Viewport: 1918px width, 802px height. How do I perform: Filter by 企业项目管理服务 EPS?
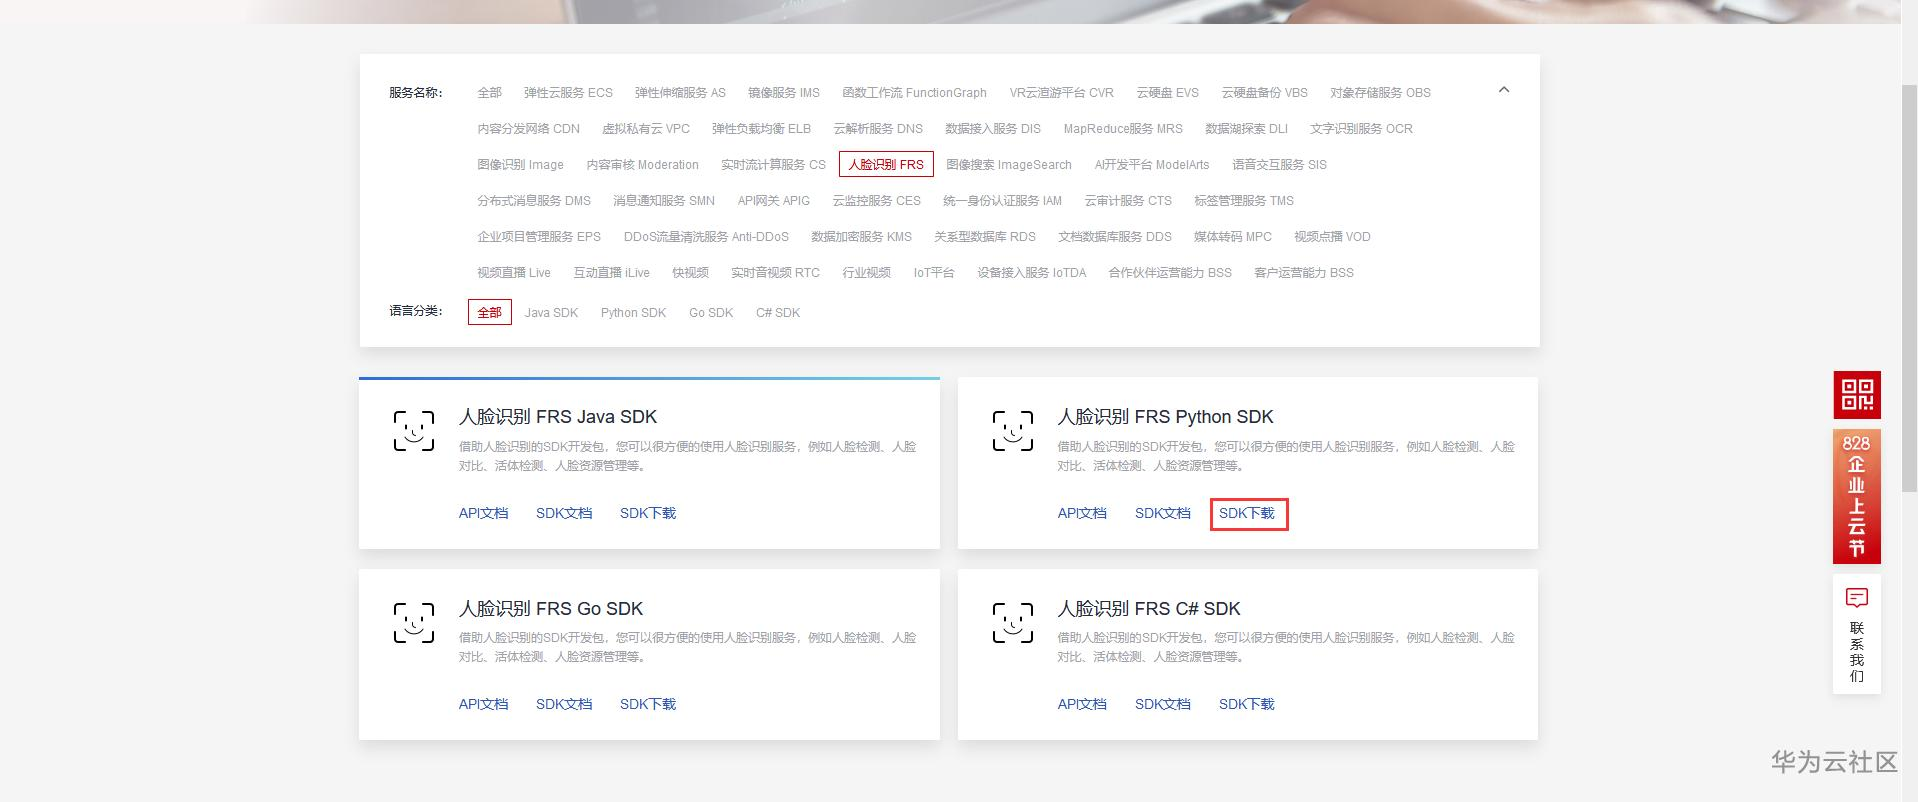click(539, 237)
